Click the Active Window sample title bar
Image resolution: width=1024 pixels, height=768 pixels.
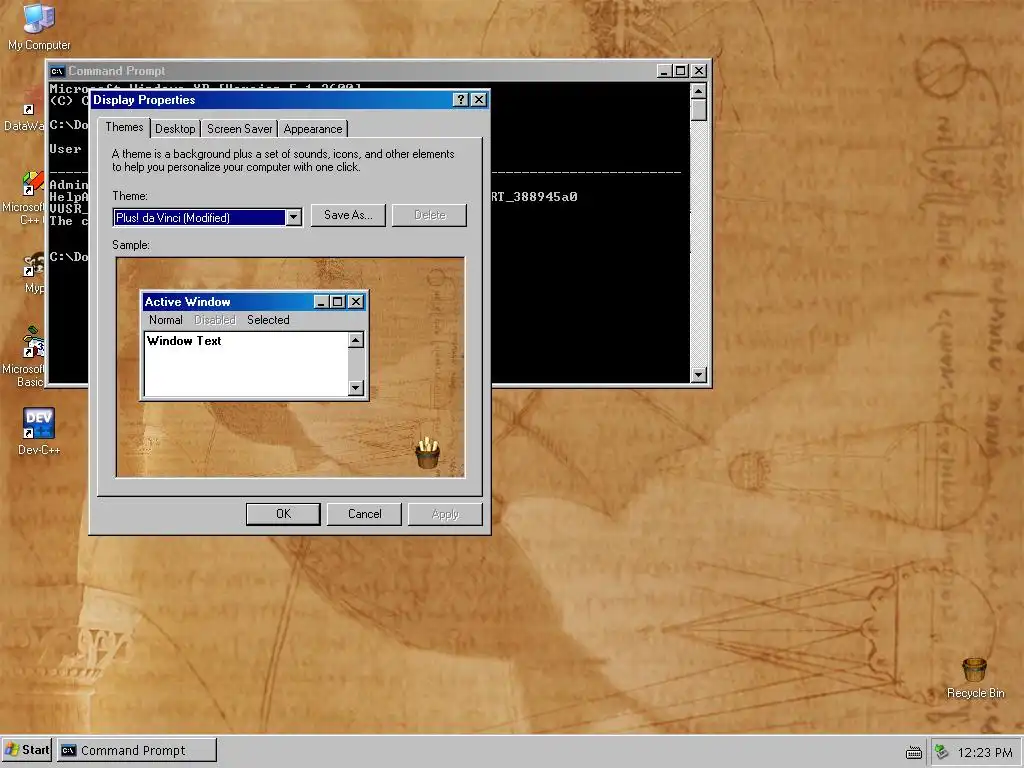255,302
